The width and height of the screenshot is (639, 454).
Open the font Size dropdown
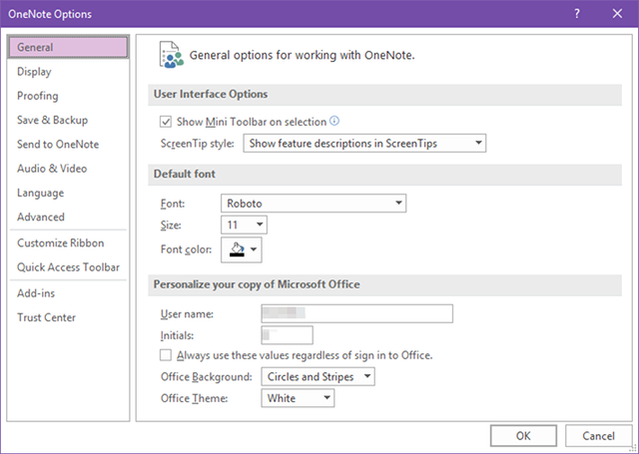coord(244,225)
